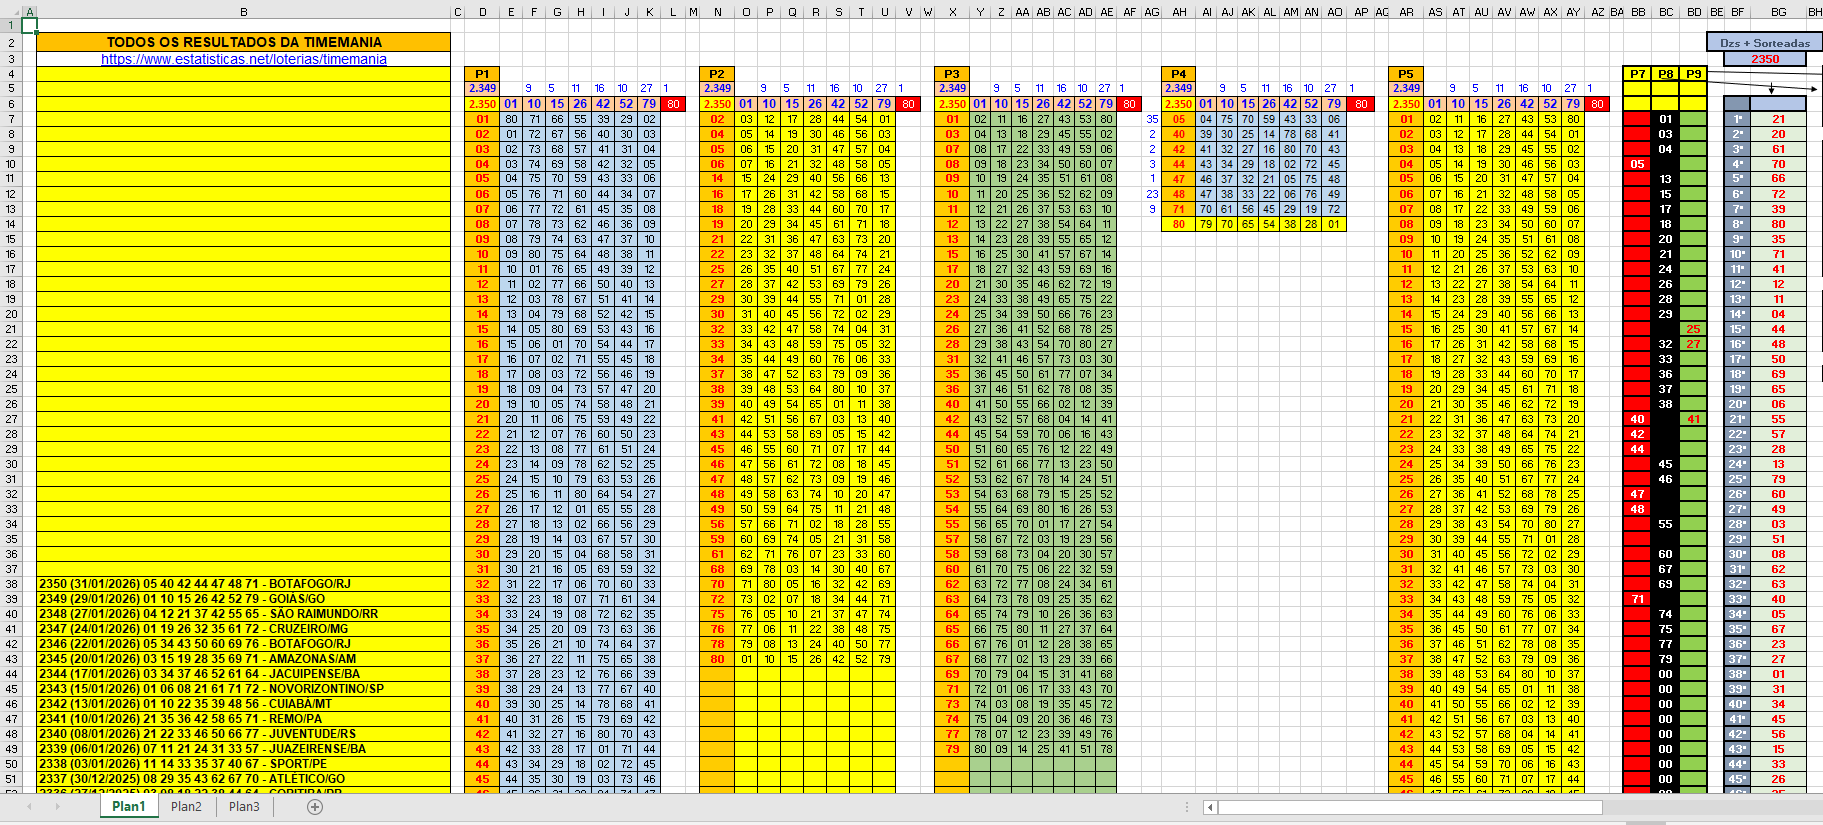Click the yellow P8 header cell
Viewport: 1823px width, 825px height.
[x=1665, y=74]
